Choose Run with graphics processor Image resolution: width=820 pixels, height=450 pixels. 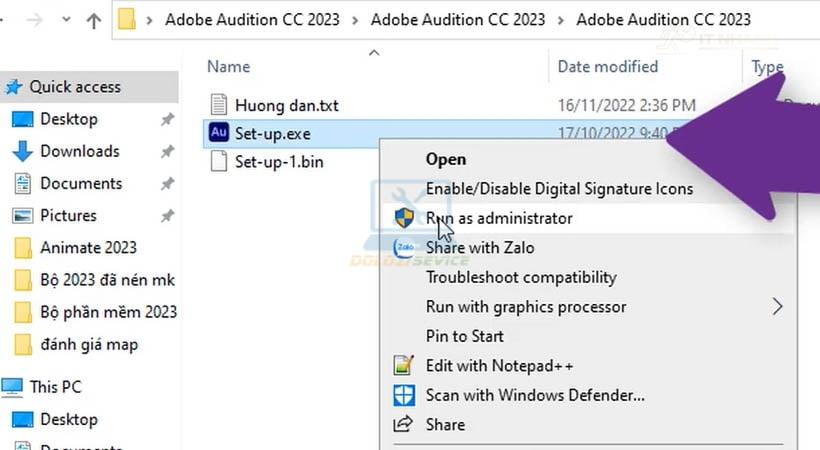(526, 307)
